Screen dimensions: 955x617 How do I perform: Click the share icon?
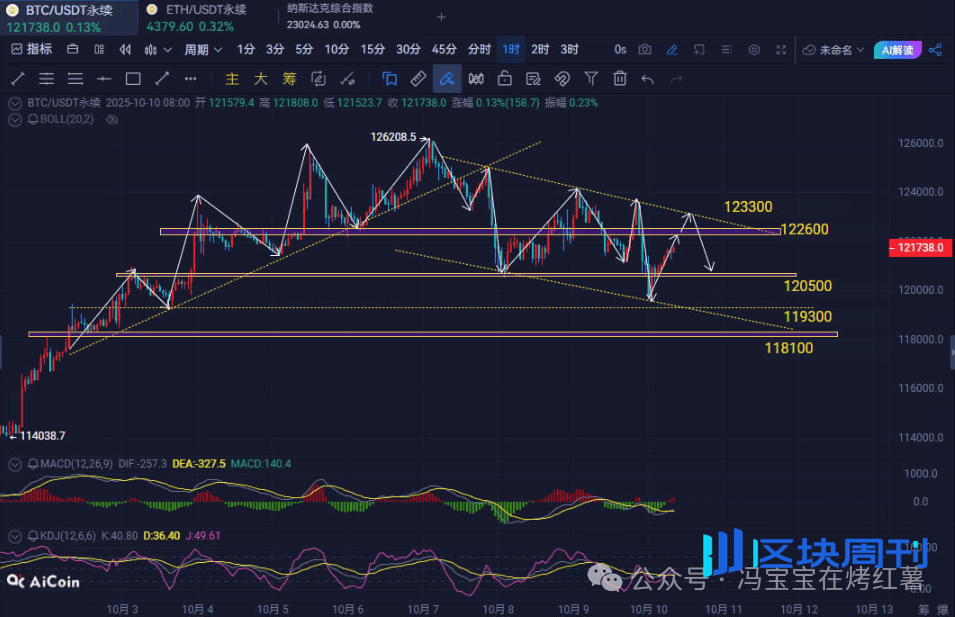coord(935,50)
